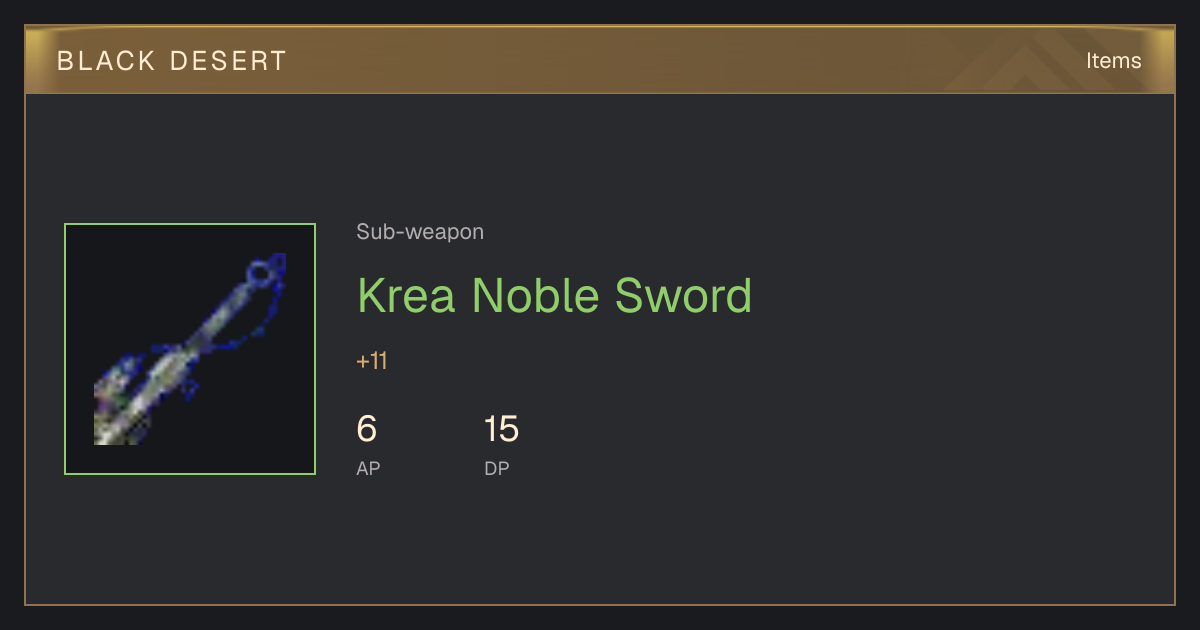1200x630 pixels.
Task: Select the Krea Noble Sword item icon
Action: pos(190,349)
